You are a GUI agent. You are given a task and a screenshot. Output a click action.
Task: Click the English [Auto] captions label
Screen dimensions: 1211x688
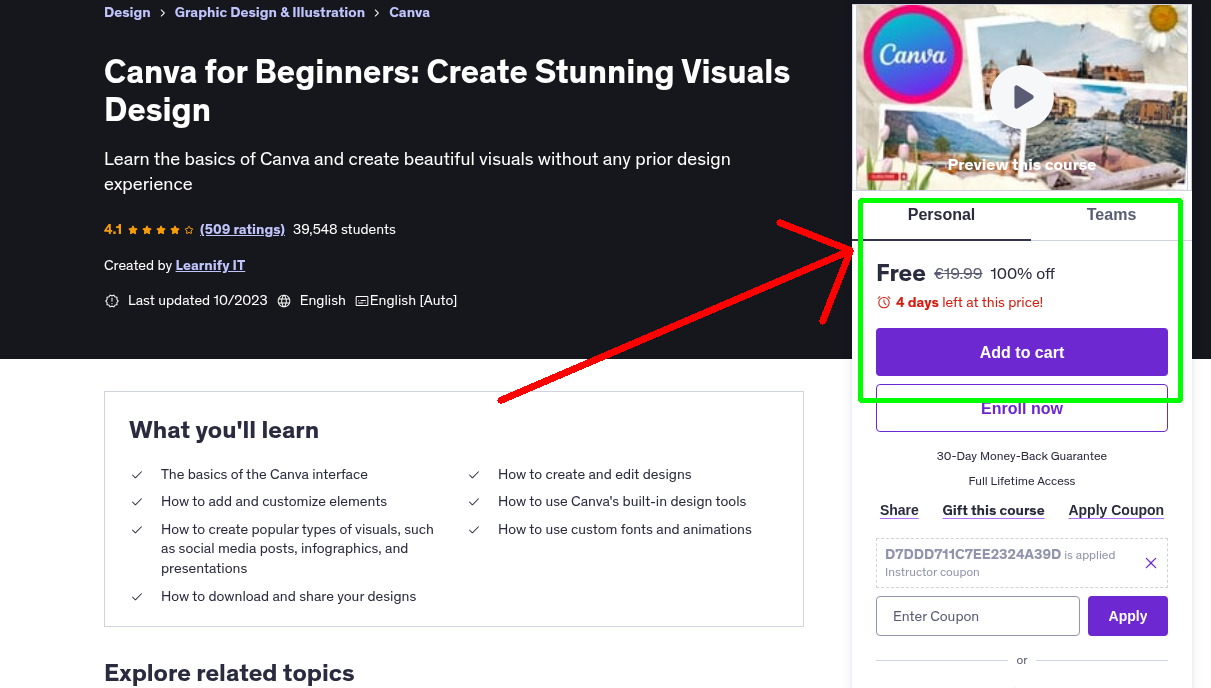coord(413,300)
